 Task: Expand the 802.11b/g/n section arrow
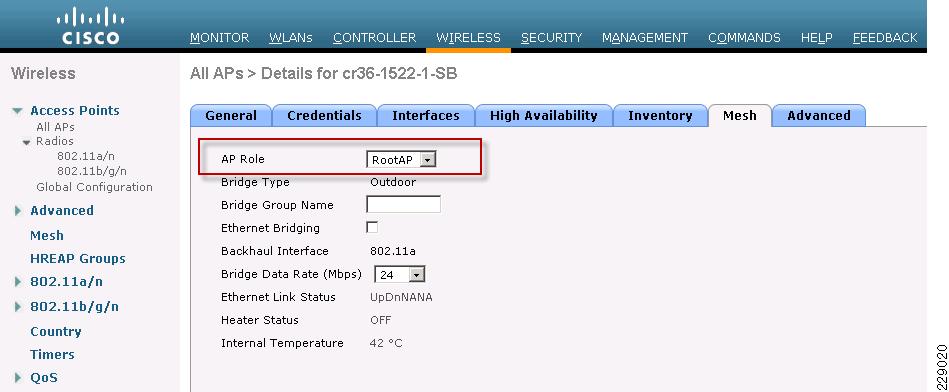[18, 307]
